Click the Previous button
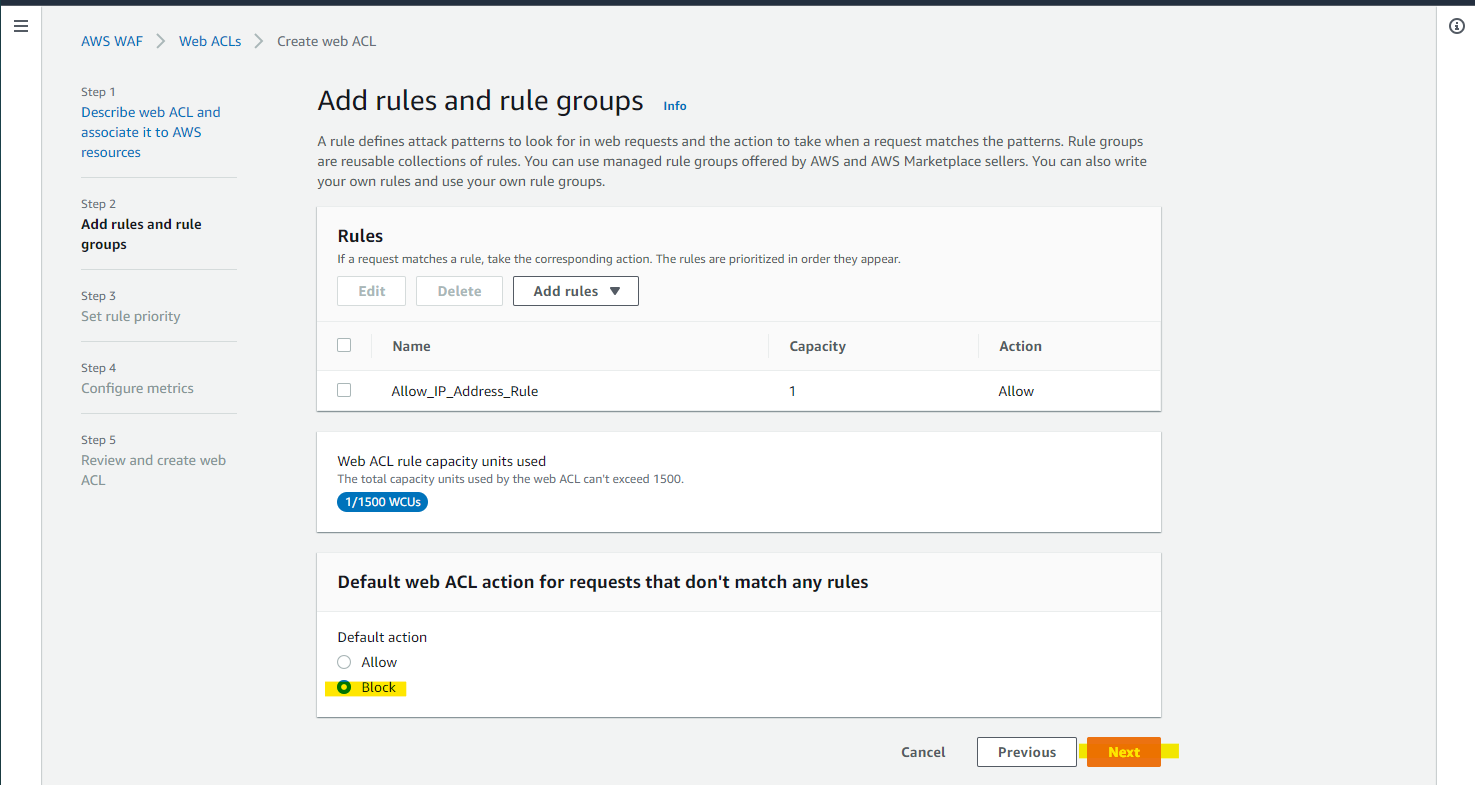 pyautogui.click(x=1026, y=752)
